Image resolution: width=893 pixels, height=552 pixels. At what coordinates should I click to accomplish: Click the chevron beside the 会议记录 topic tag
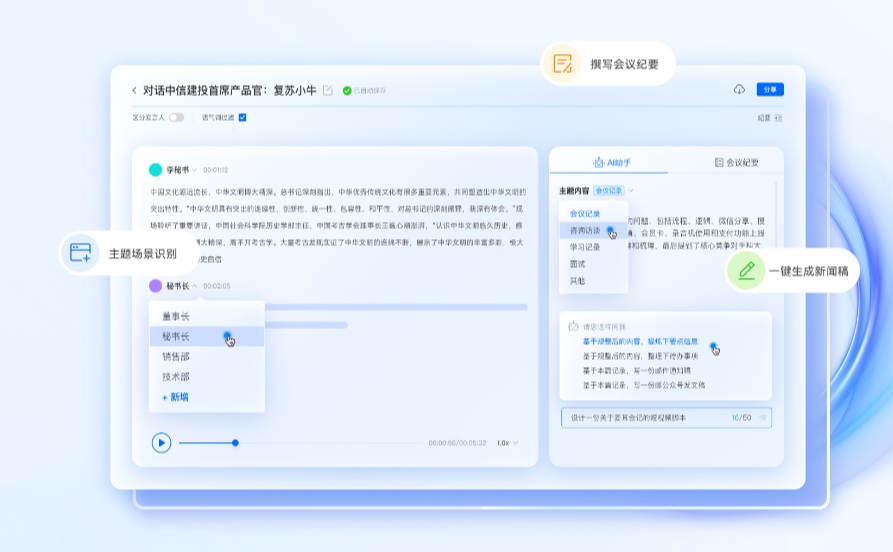point(630,190)
